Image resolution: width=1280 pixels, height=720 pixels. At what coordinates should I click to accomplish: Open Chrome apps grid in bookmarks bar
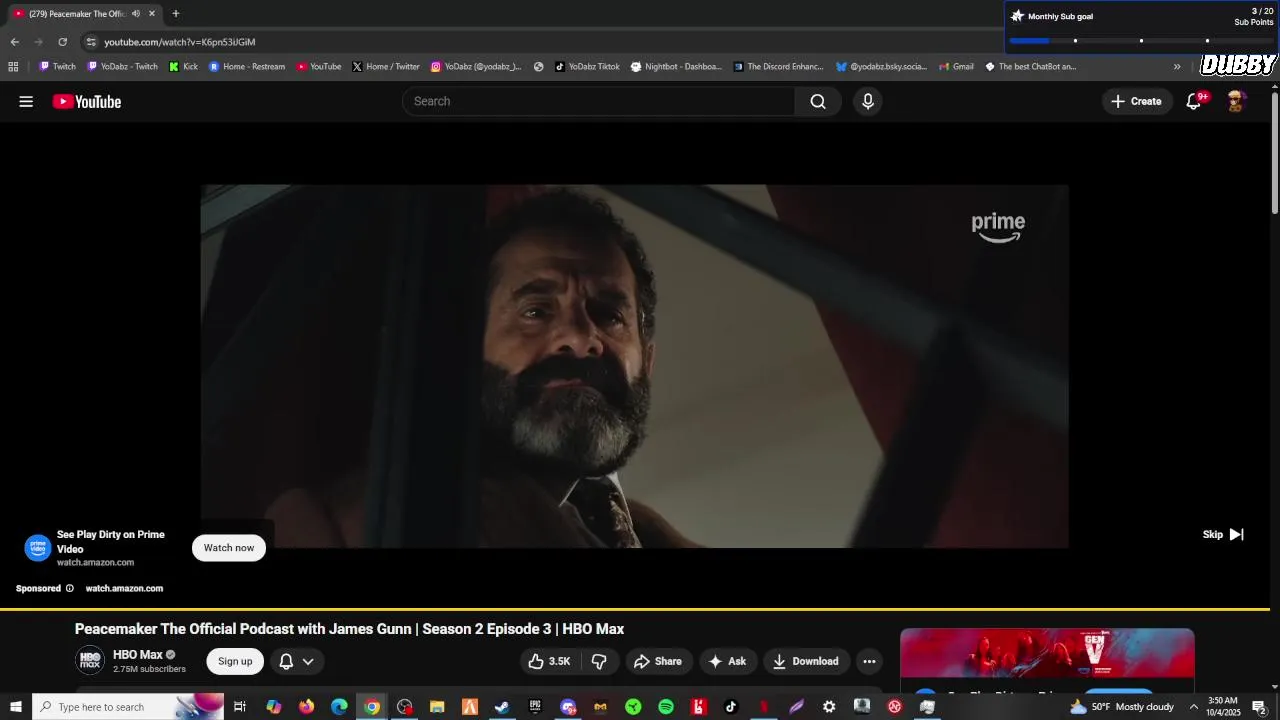click(x=13, y=67)
